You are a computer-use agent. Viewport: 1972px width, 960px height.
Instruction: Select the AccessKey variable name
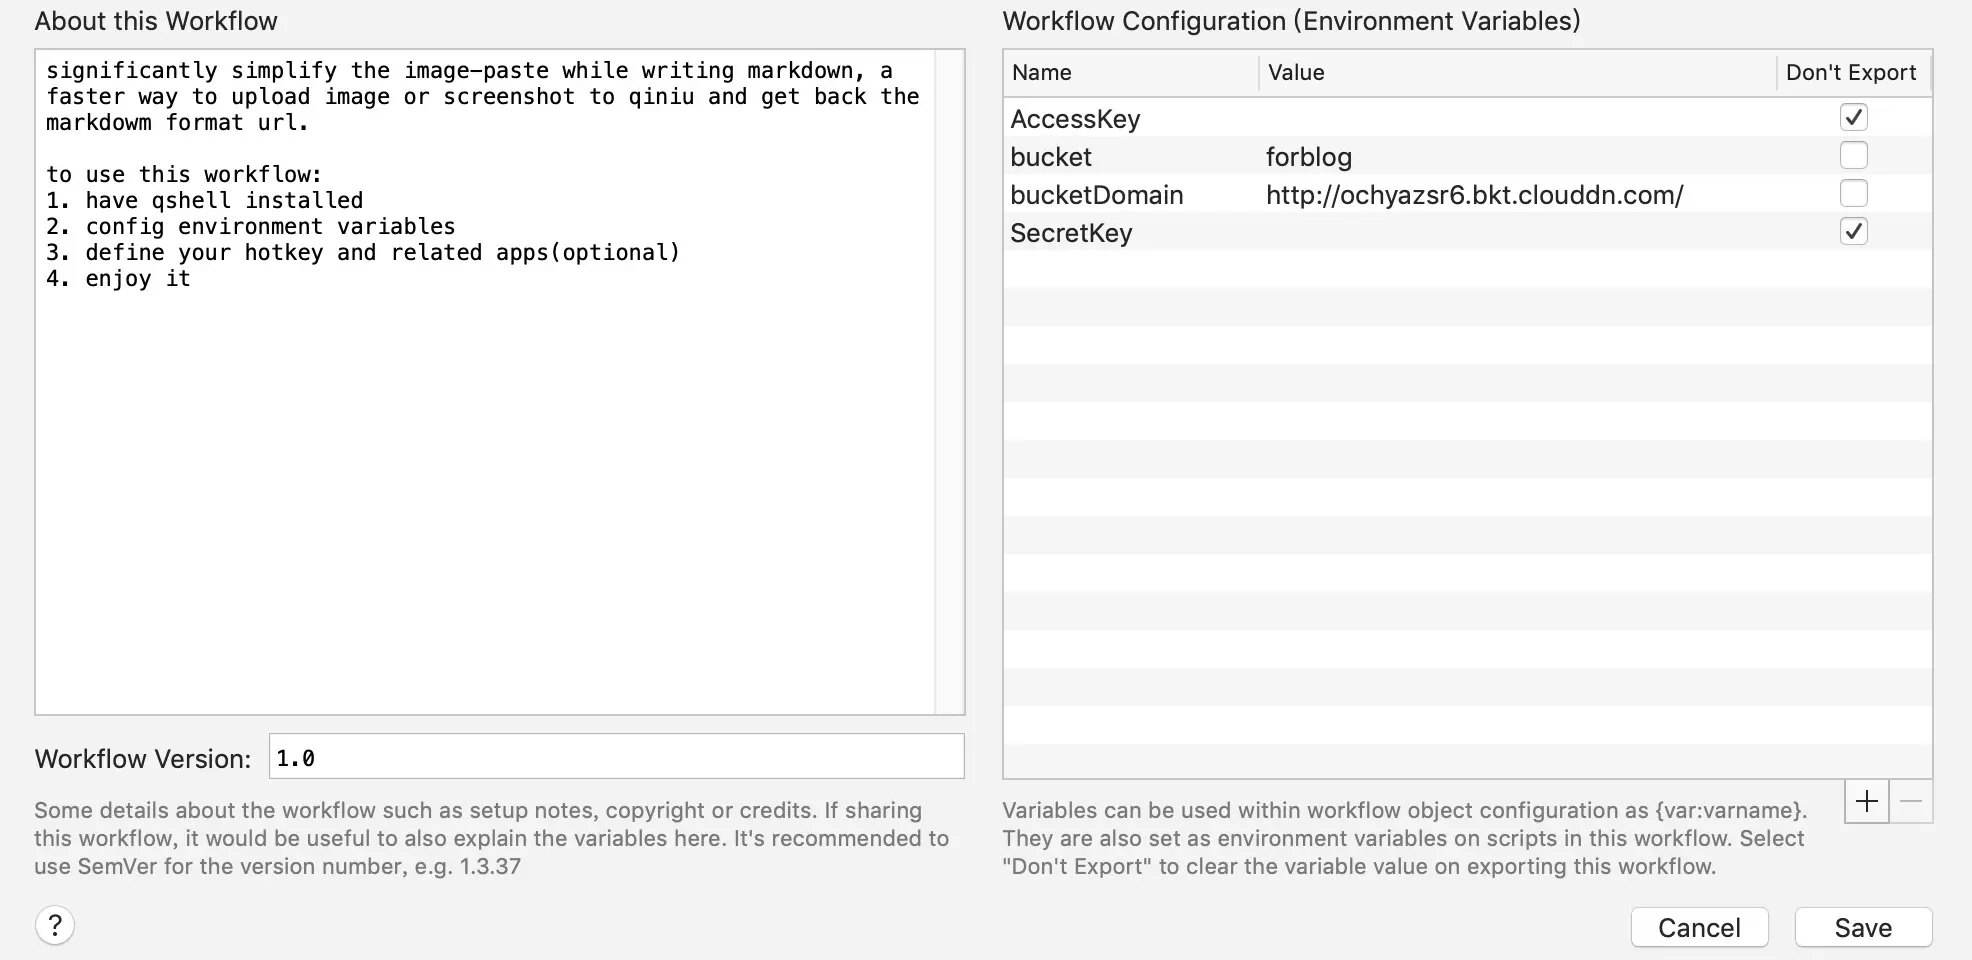(1075, 119)
